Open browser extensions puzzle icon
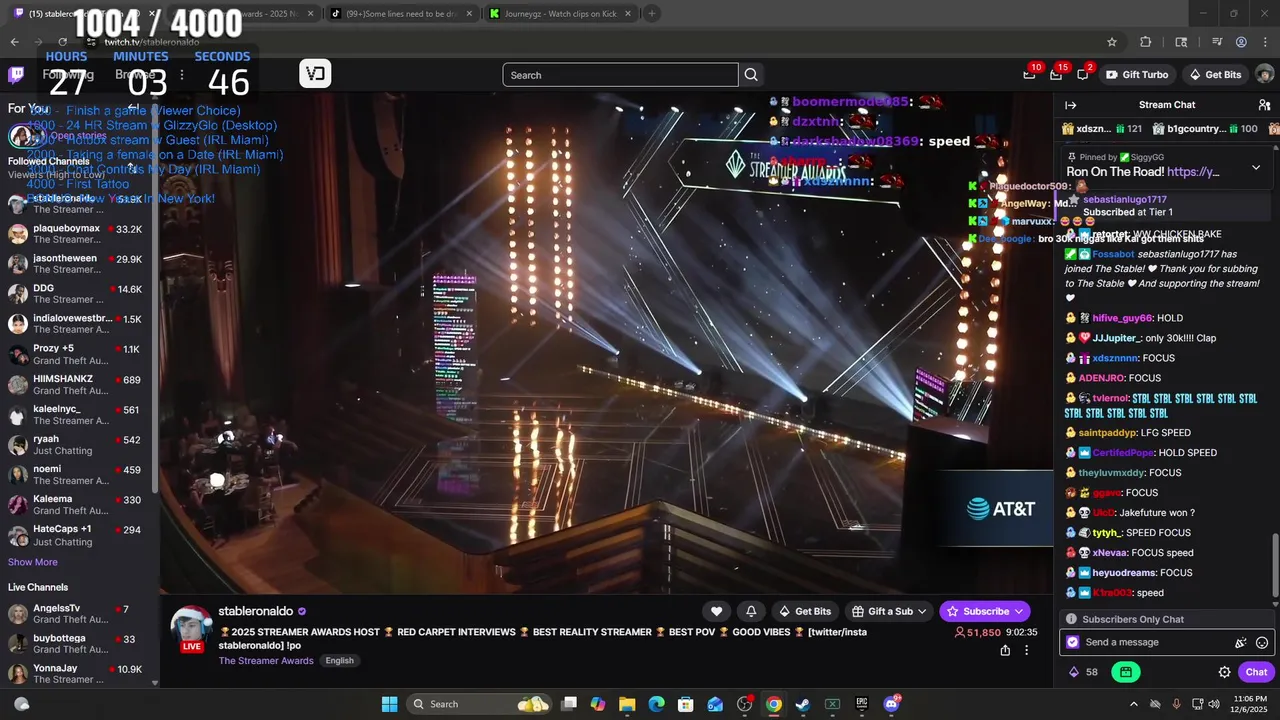 [1146, 42]
